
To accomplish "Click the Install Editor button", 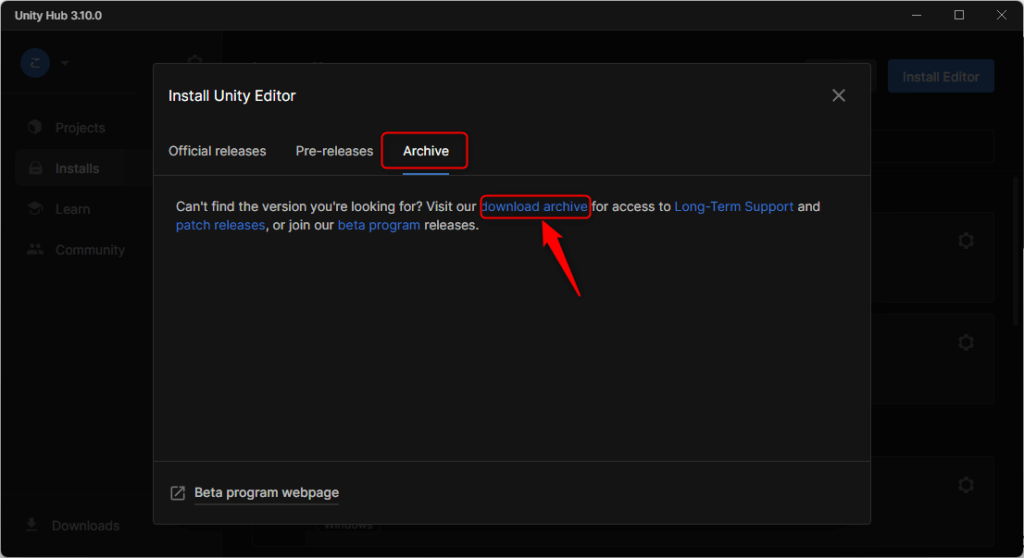I will pos(940,77).
